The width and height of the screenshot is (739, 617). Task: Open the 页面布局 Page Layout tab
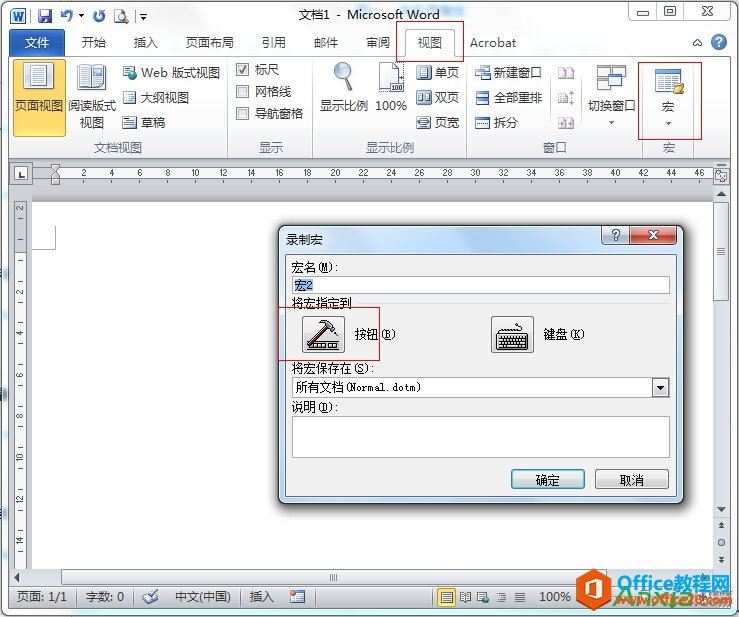click(x=210, y=43)
